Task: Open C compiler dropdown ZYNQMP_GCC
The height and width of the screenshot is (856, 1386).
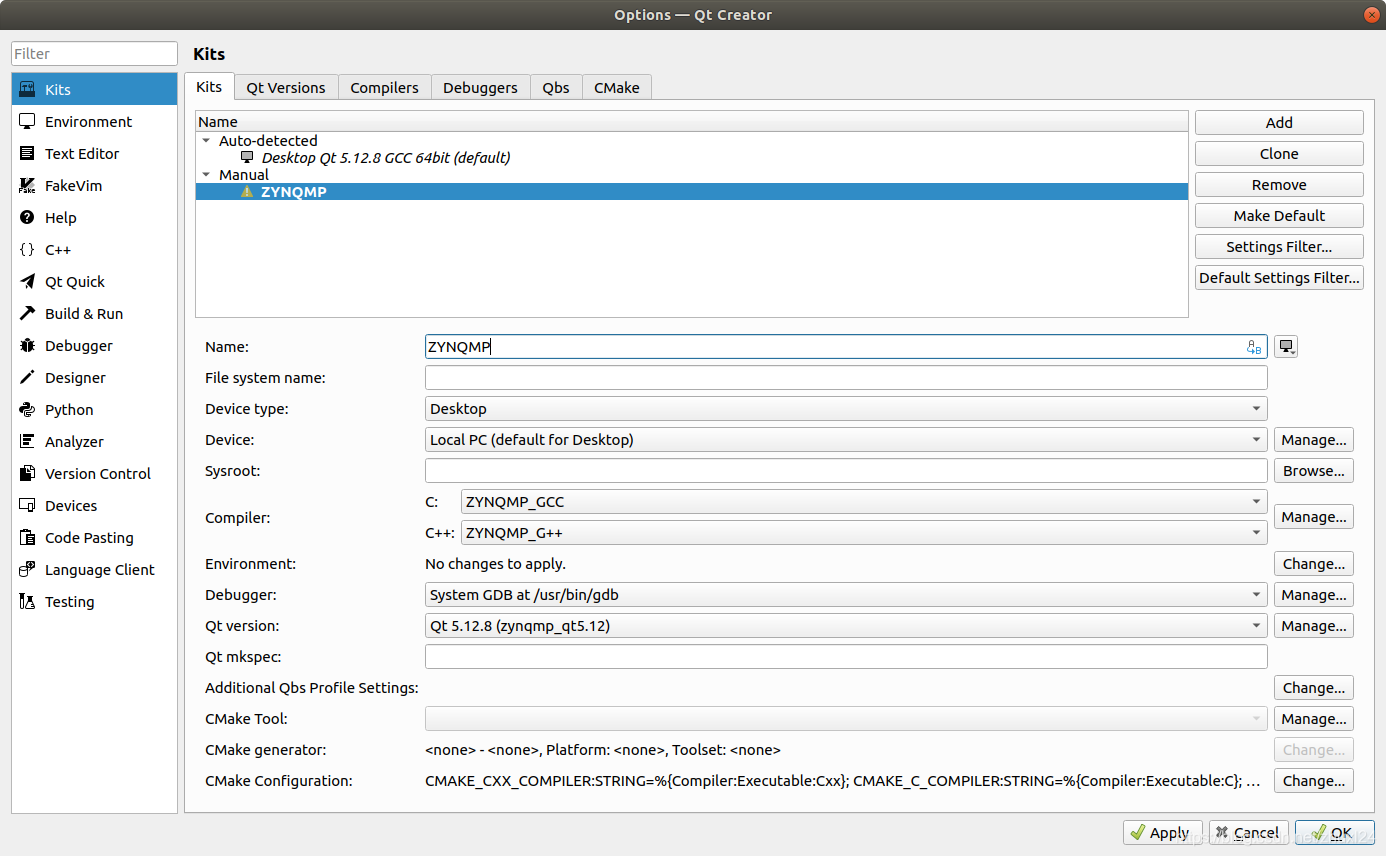Action: 864,501
